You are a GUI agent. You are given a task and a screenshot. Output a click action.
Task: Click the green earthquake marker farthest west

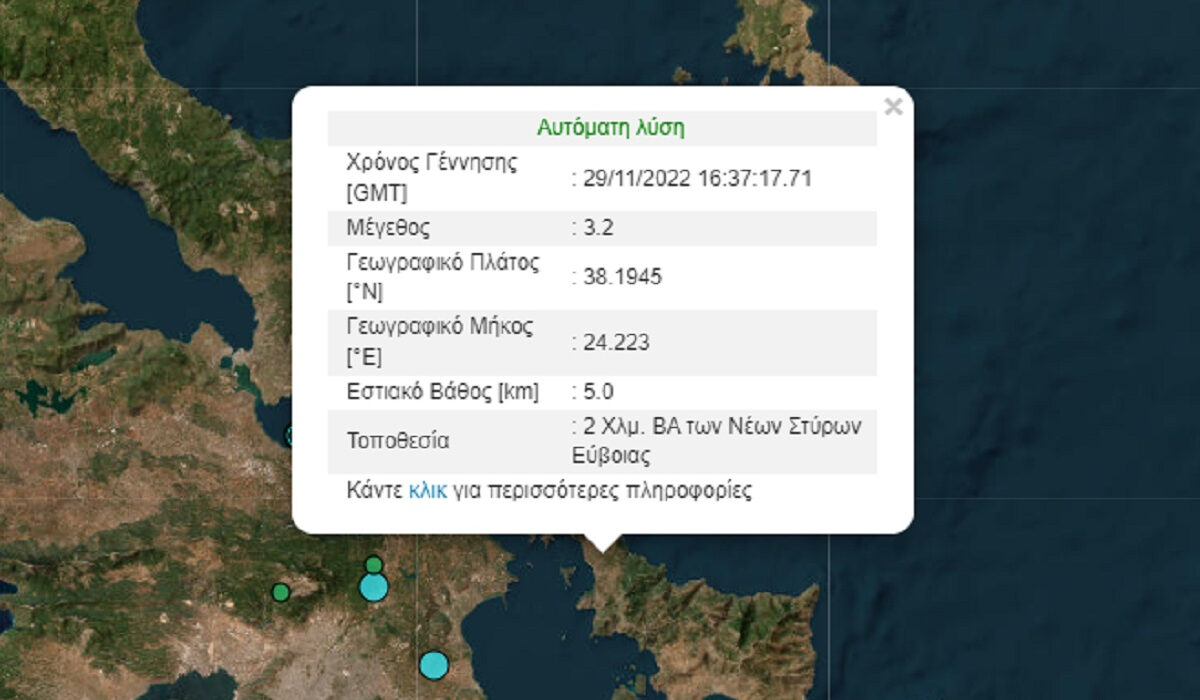pyautogui.click(x=281, y=592)
